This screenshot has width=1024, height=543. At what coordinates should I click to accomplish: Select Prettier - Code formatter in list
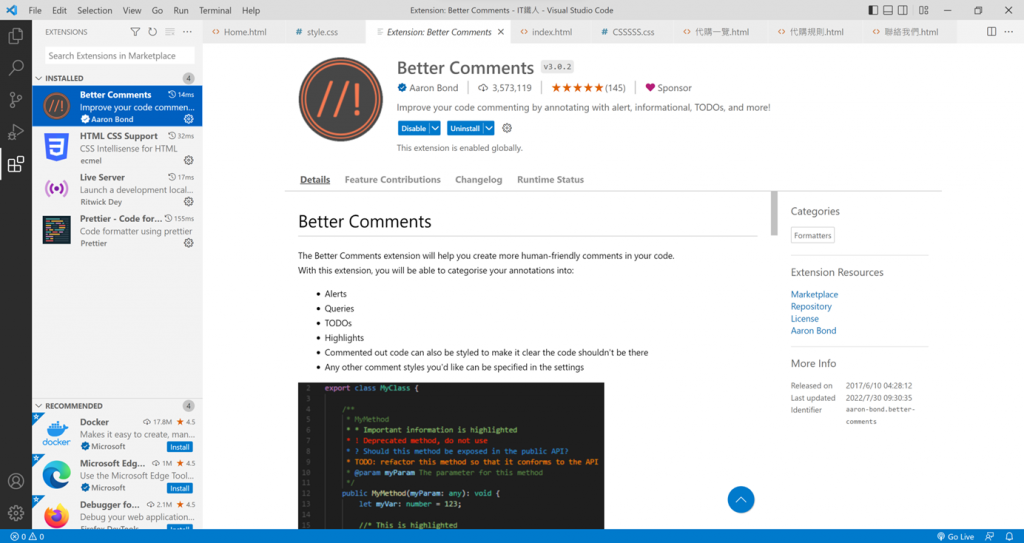[118, 230]
